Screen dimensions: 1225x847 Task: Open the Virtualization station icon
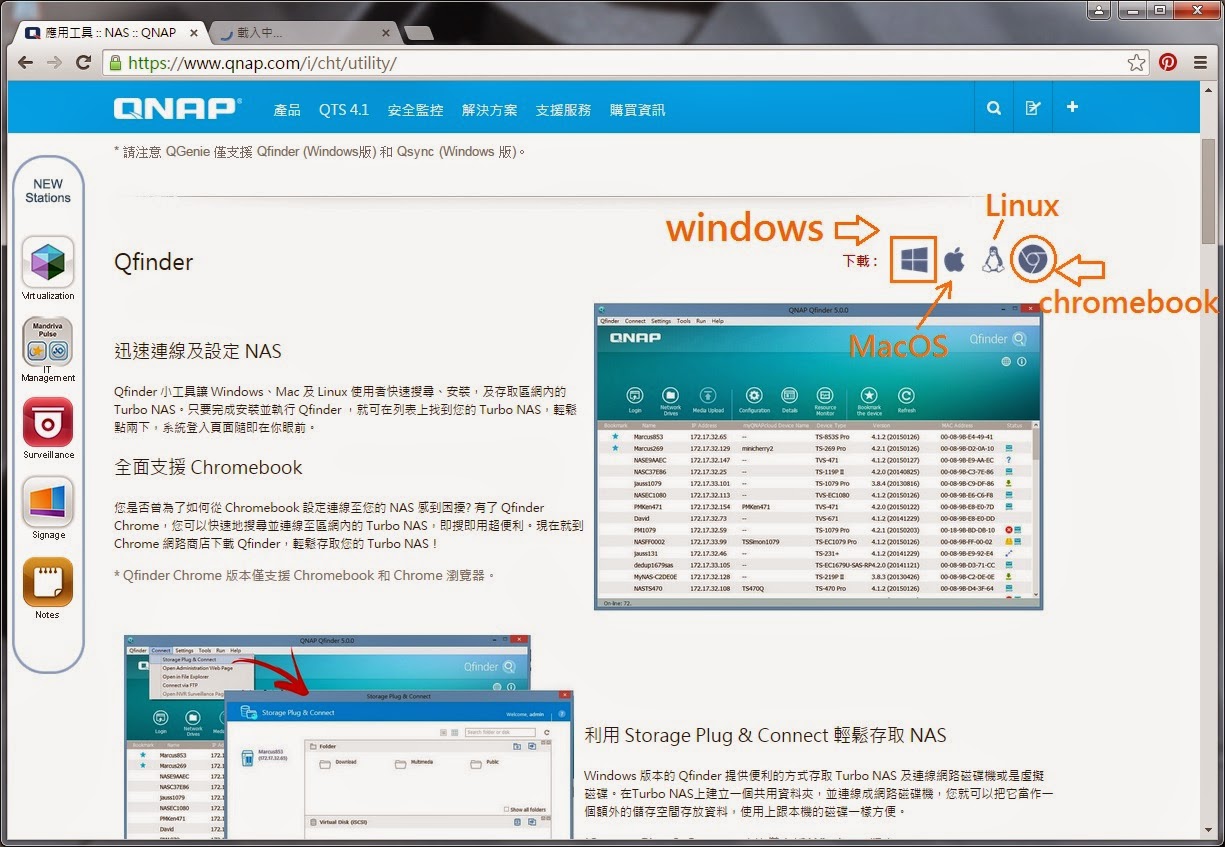pyautogui.click(x=48, y=262)
